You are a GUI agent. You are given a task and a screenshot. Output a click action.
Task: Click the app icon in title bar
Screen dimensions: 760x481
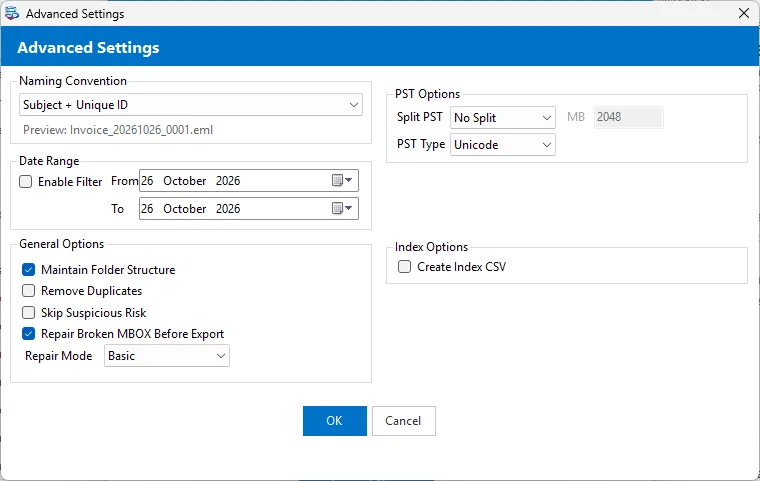point(12,13)
